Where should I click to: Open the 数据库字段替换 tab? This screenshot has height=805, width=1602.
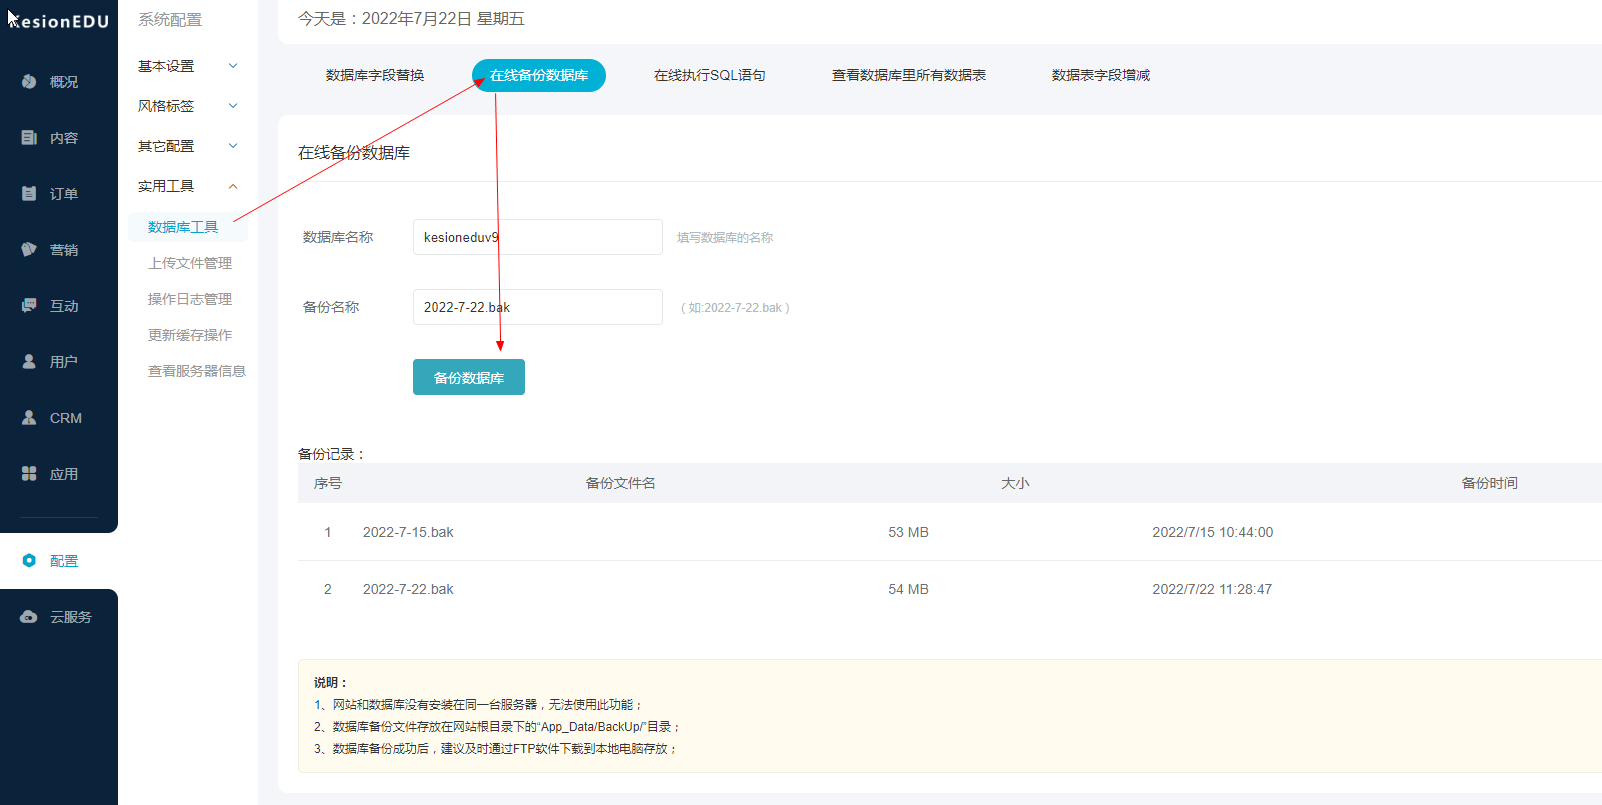(x=375, y=75)
